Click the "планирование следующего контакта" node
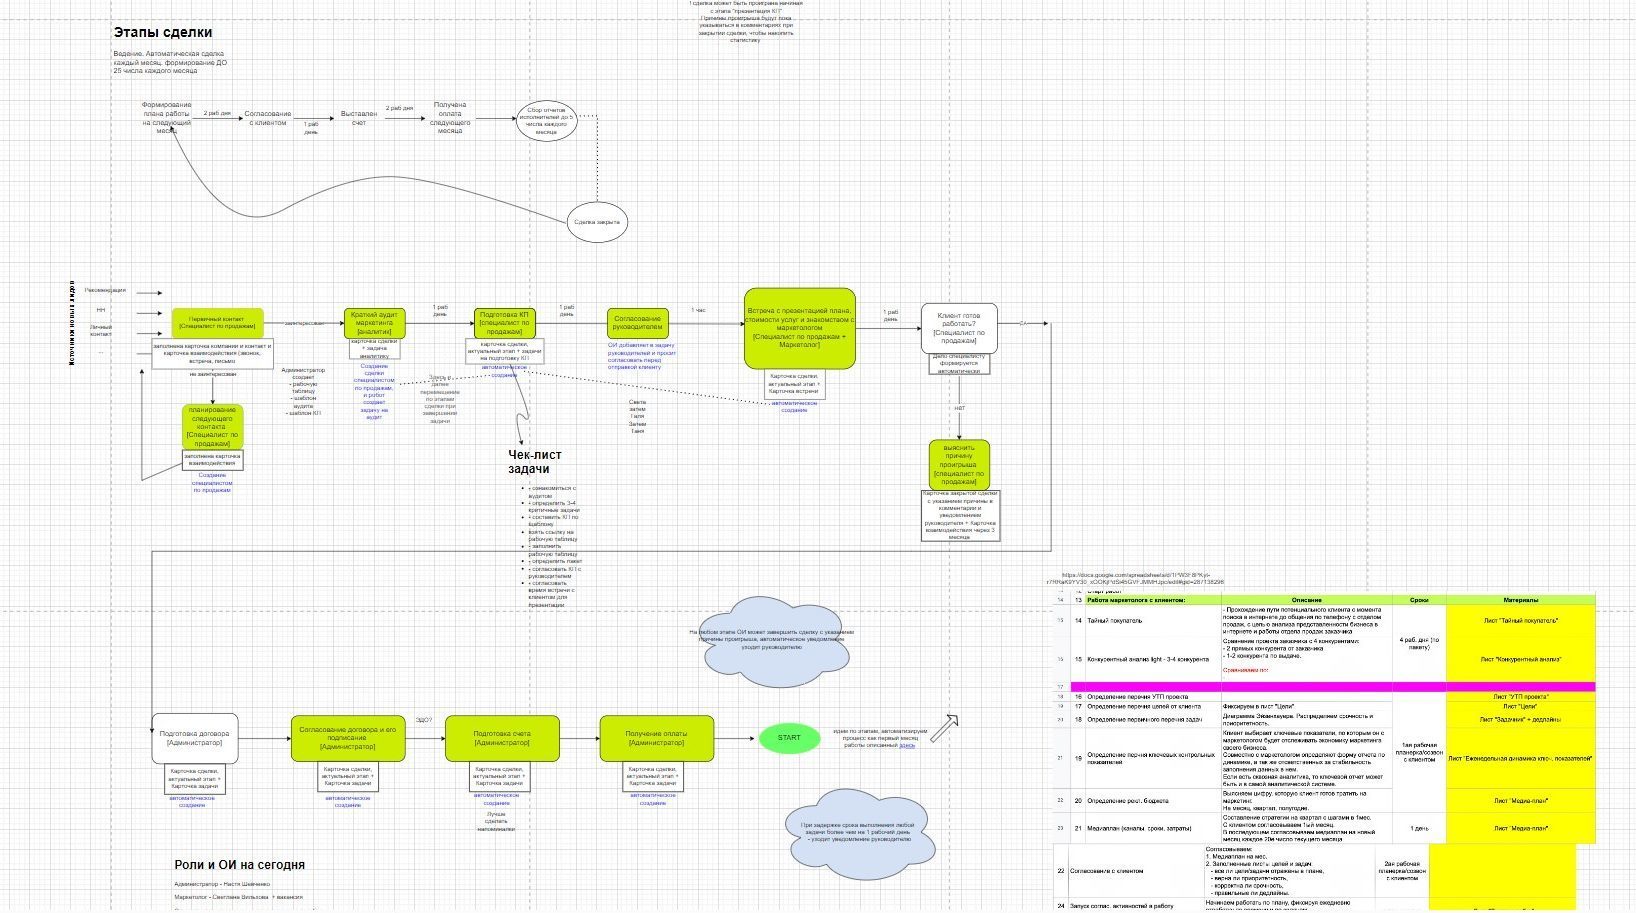1636x913 pixels. (x=212, y=427)
